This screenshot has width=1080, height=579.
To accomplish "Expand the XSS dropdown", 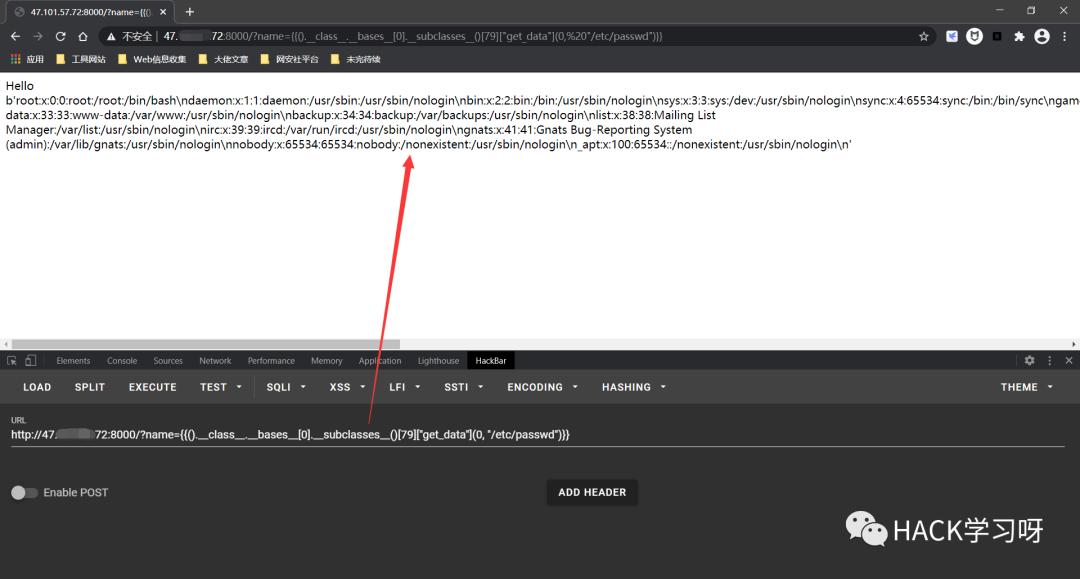I will pyautogui.click(x=347, y=387).
